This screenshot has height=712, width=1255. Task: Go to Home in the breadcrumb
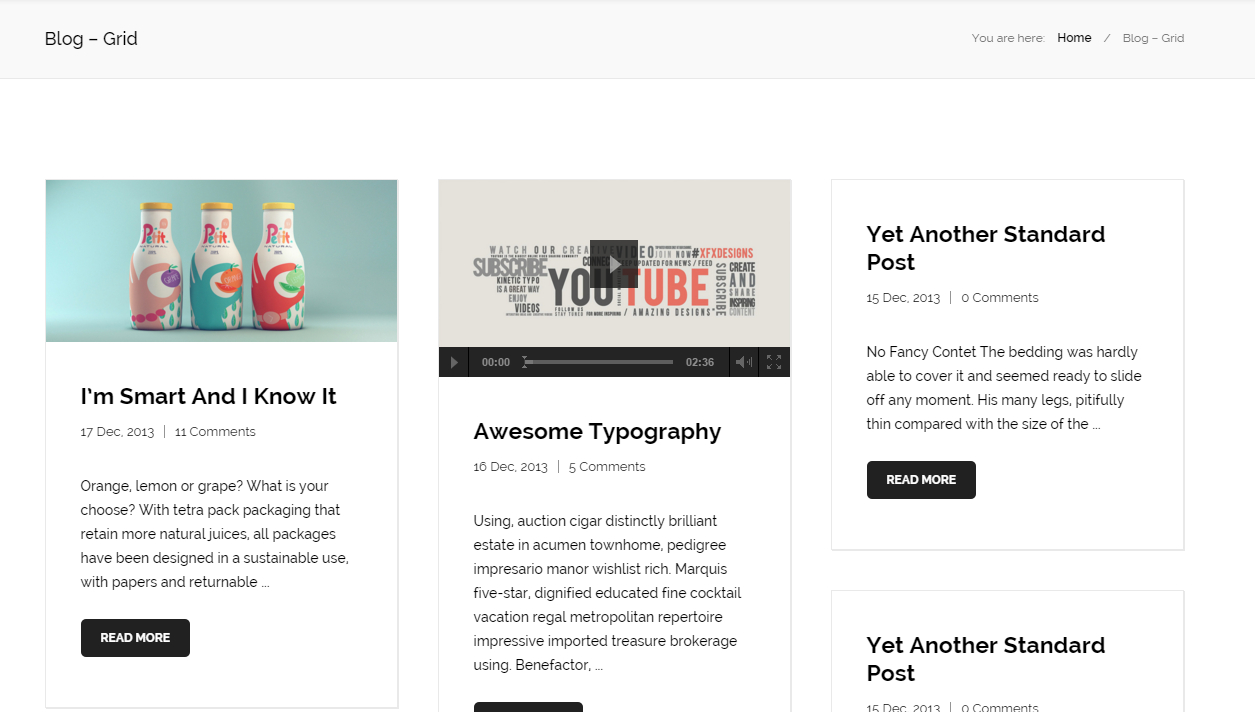coord(1074,38)
